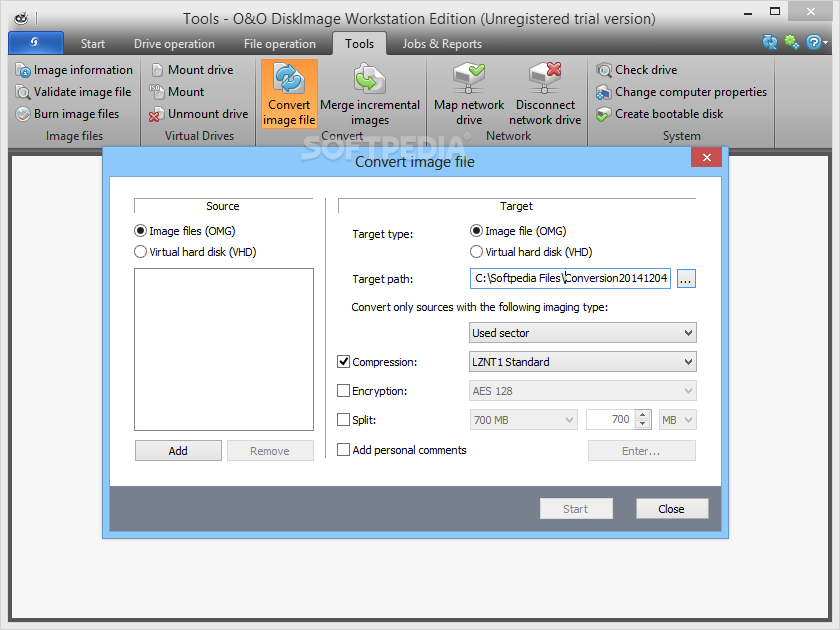
Task: Launch Burn image files
Action: 67,114
